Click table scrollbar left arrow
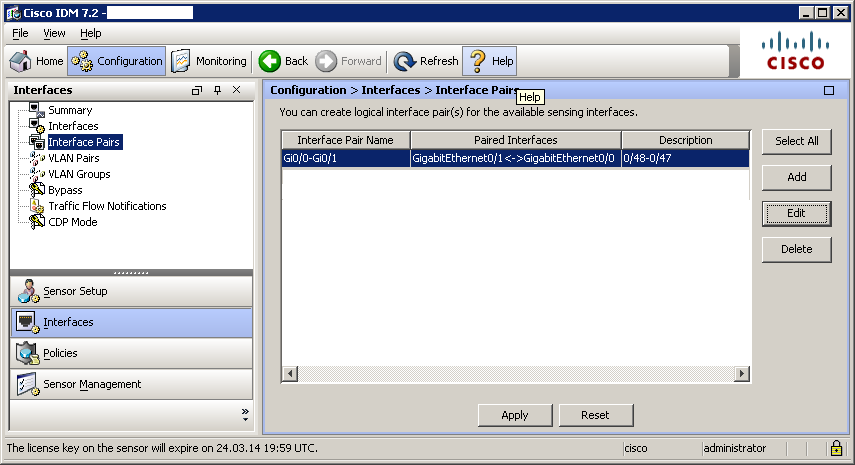Image resolution: width=855 pixels, height=465 pixels. coord(290,374)
